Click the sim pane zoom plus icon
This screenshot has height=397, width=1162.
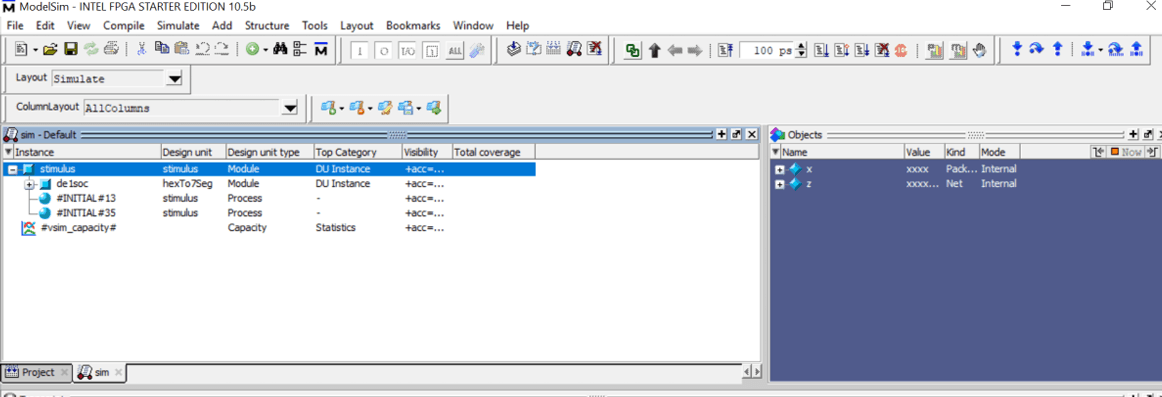point(722,135)
